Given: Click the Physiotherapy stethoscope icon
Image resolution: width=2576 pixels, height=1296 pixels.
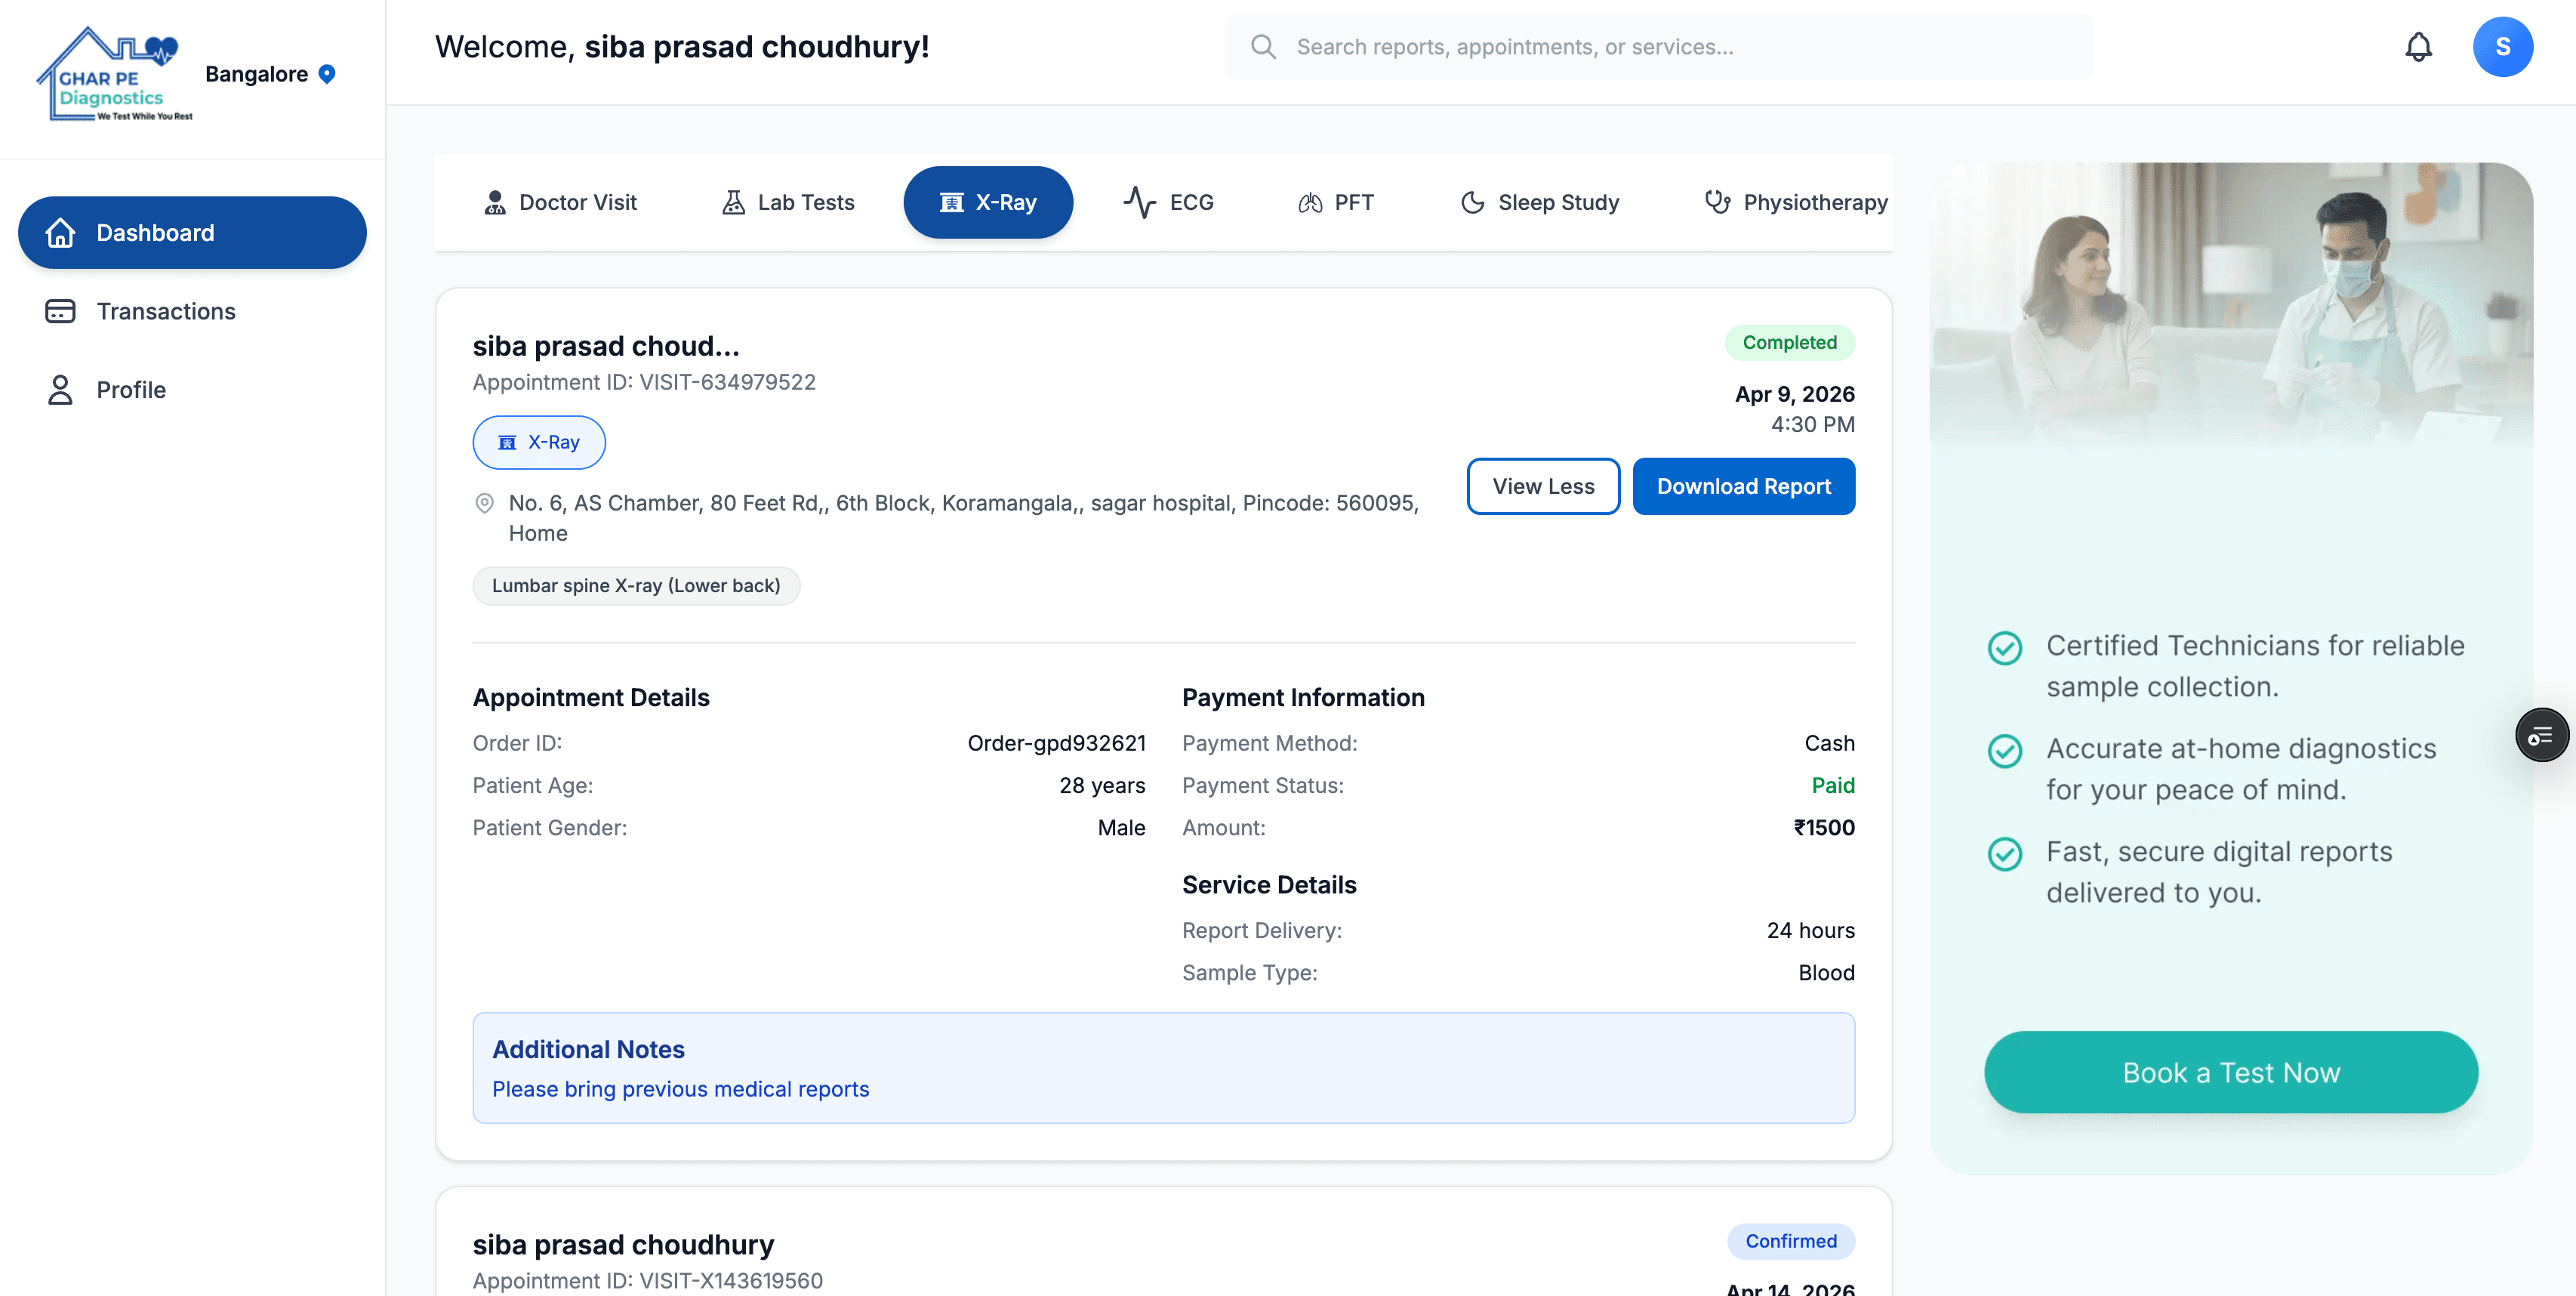Looking at the screenshot, I should [x=1717, y=203].
